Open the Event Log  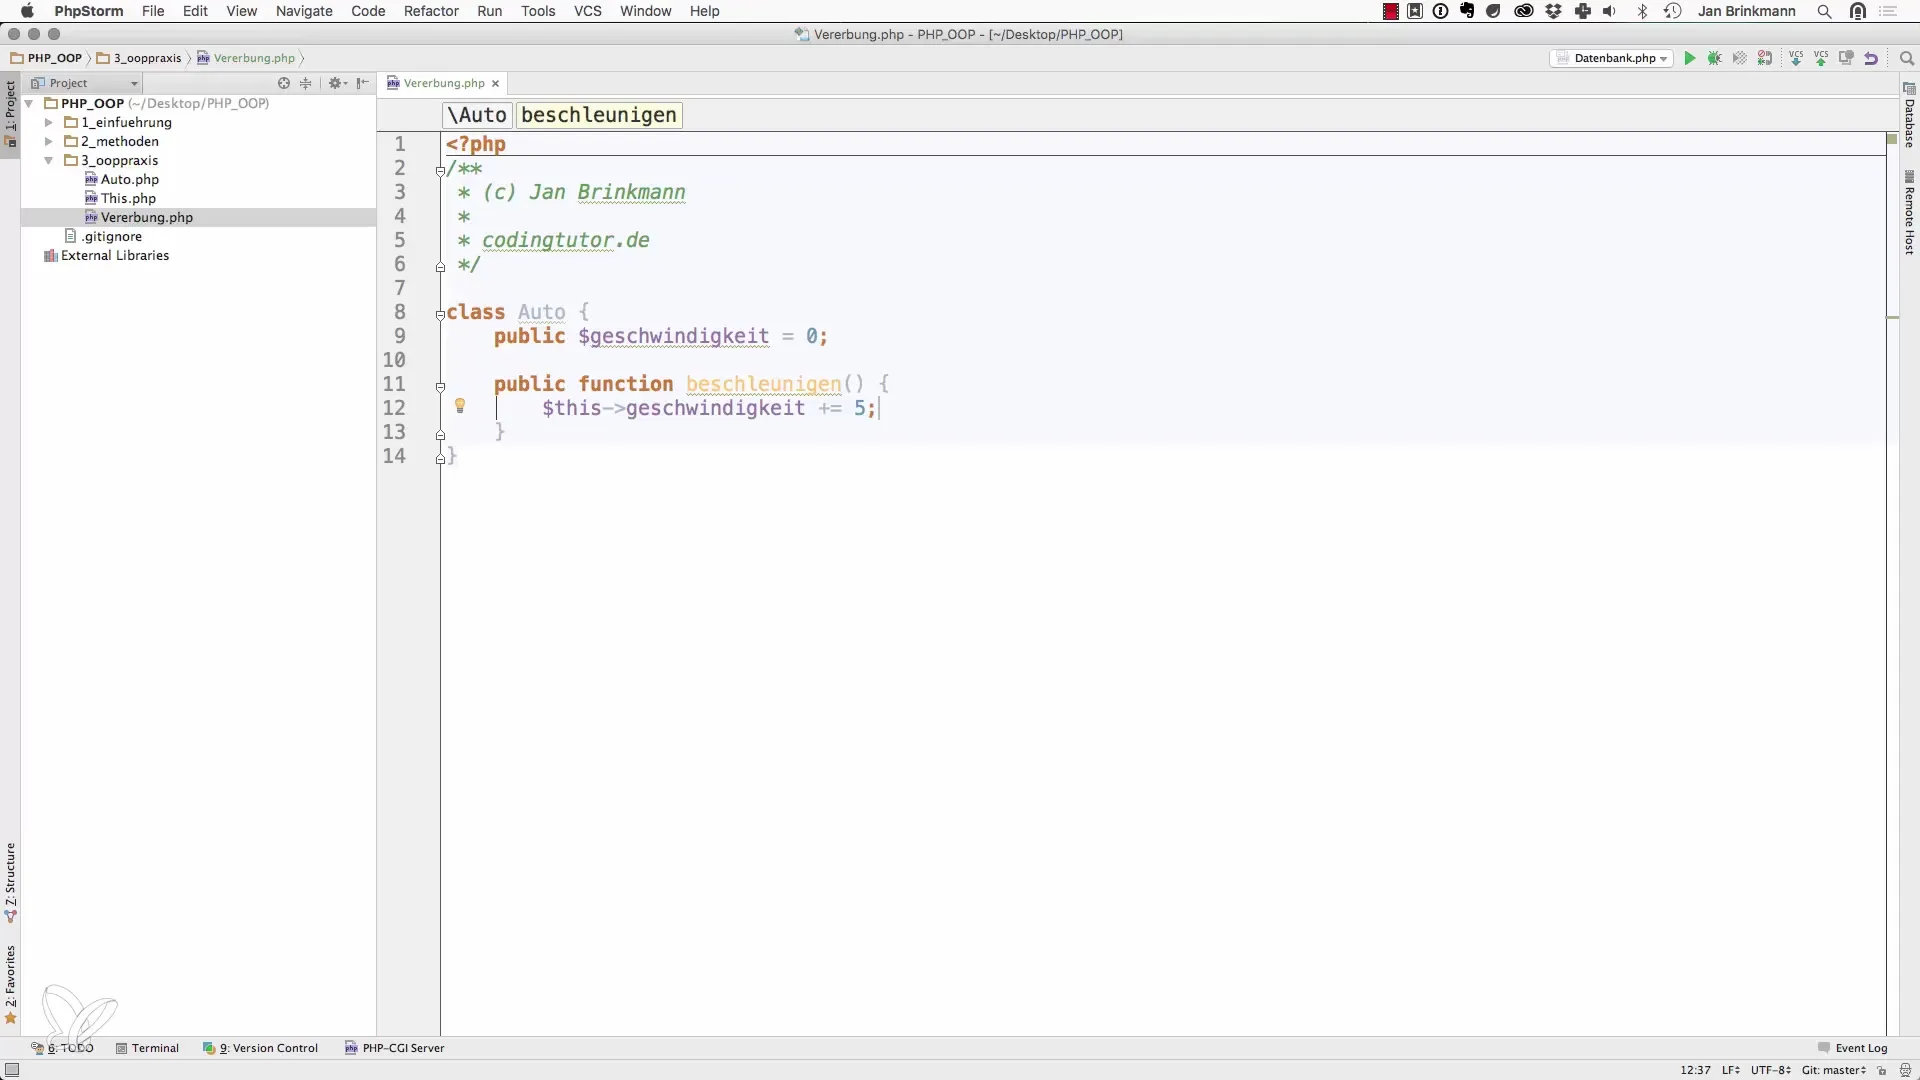[x=1853, y=1048]
